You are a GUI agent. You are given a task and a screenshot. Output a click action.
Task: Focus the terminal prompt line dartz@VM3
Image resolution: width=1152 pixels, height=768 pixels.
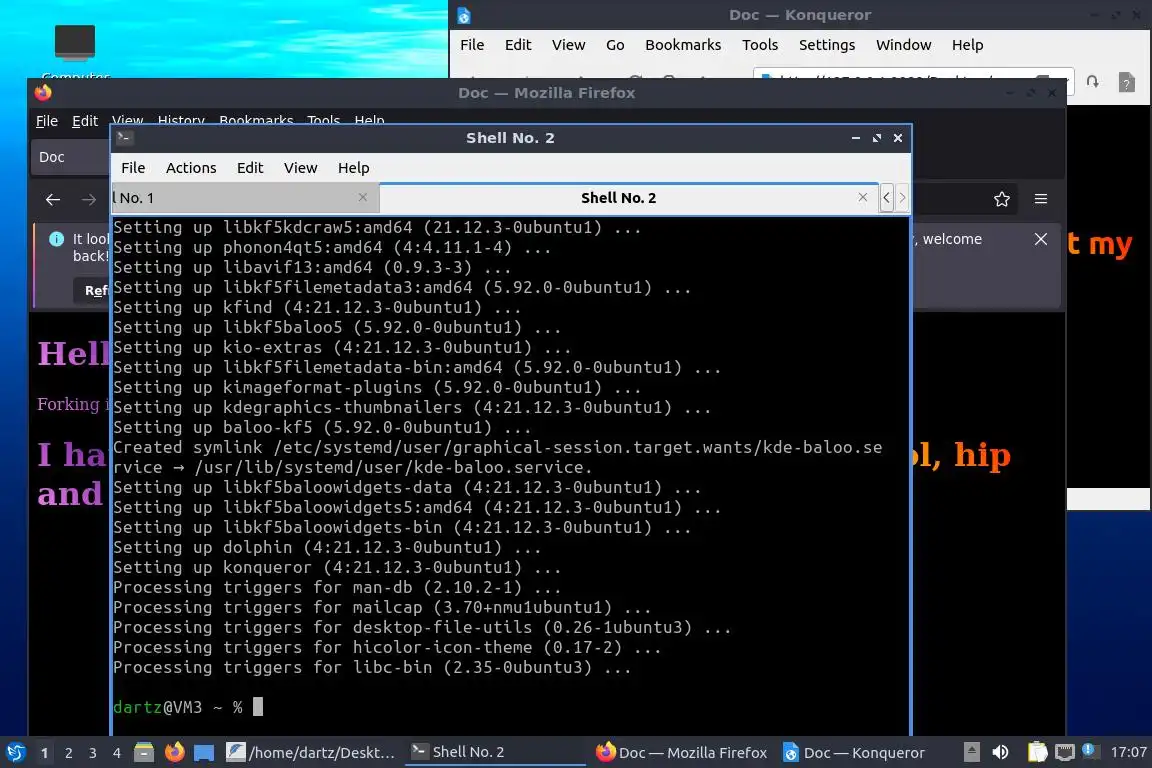pos(187,707)
